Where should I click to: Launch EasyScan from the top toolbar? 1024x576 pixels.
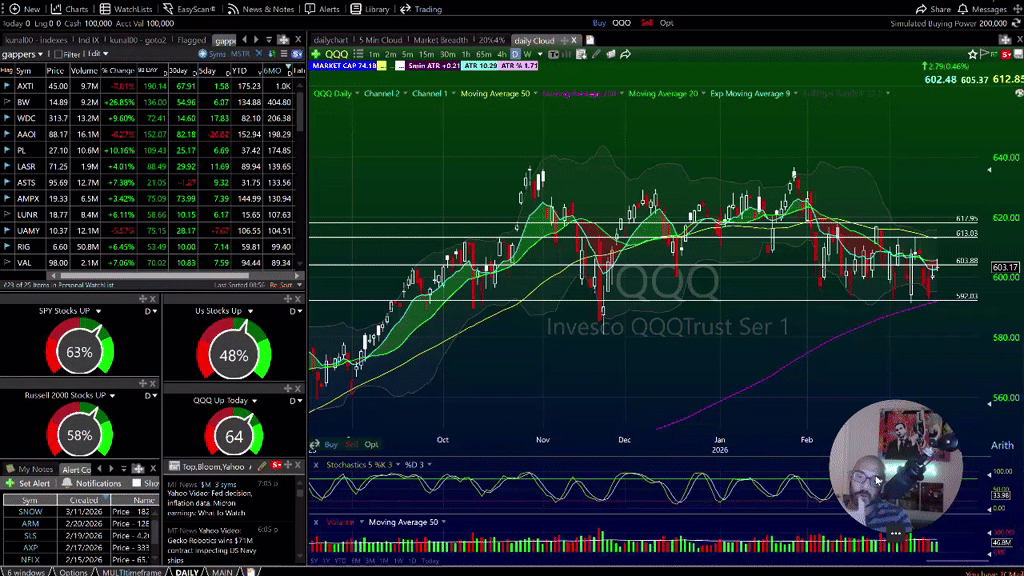click(x=166, y=9)
